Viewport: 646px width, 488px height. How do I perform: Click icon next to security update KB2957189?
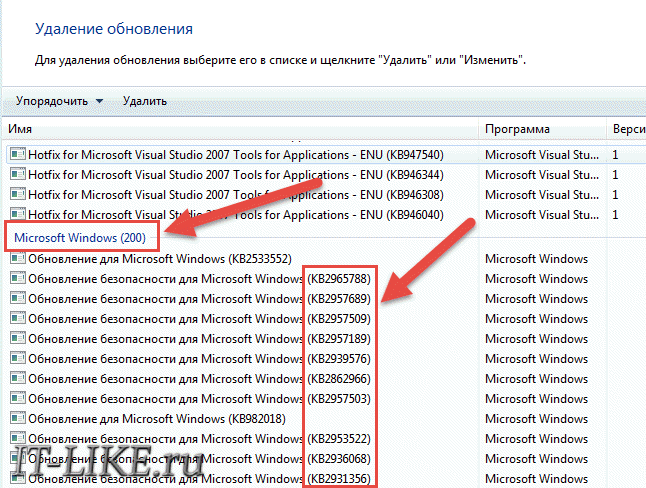(17, 338)
